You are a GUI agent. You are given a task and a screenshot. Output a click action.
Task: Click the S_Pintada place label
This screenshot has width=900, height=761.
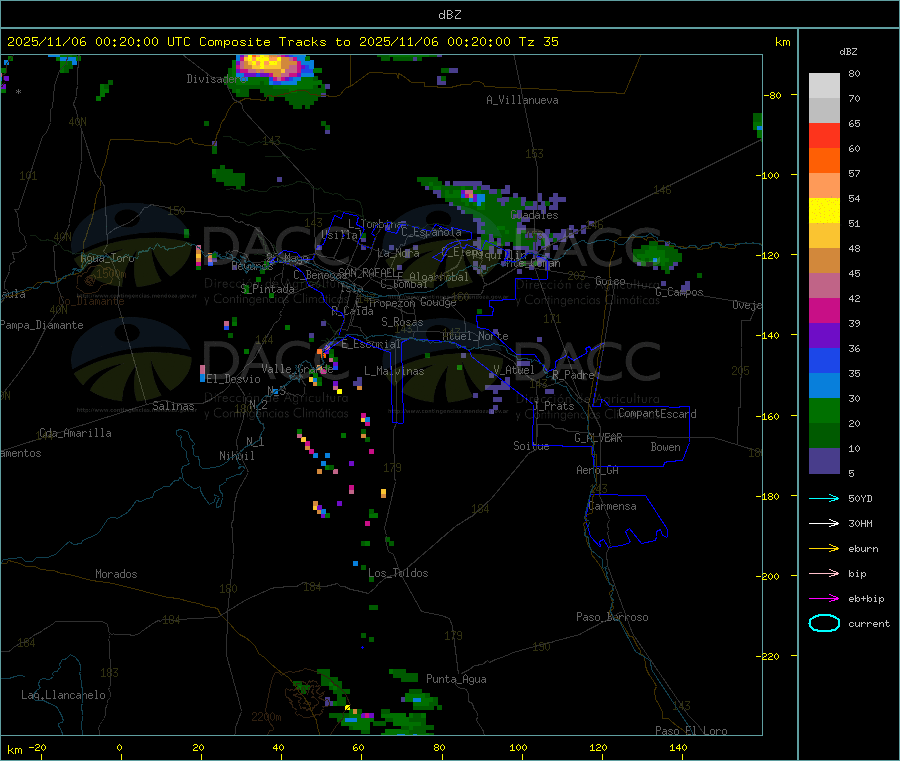tap(267, 289)
